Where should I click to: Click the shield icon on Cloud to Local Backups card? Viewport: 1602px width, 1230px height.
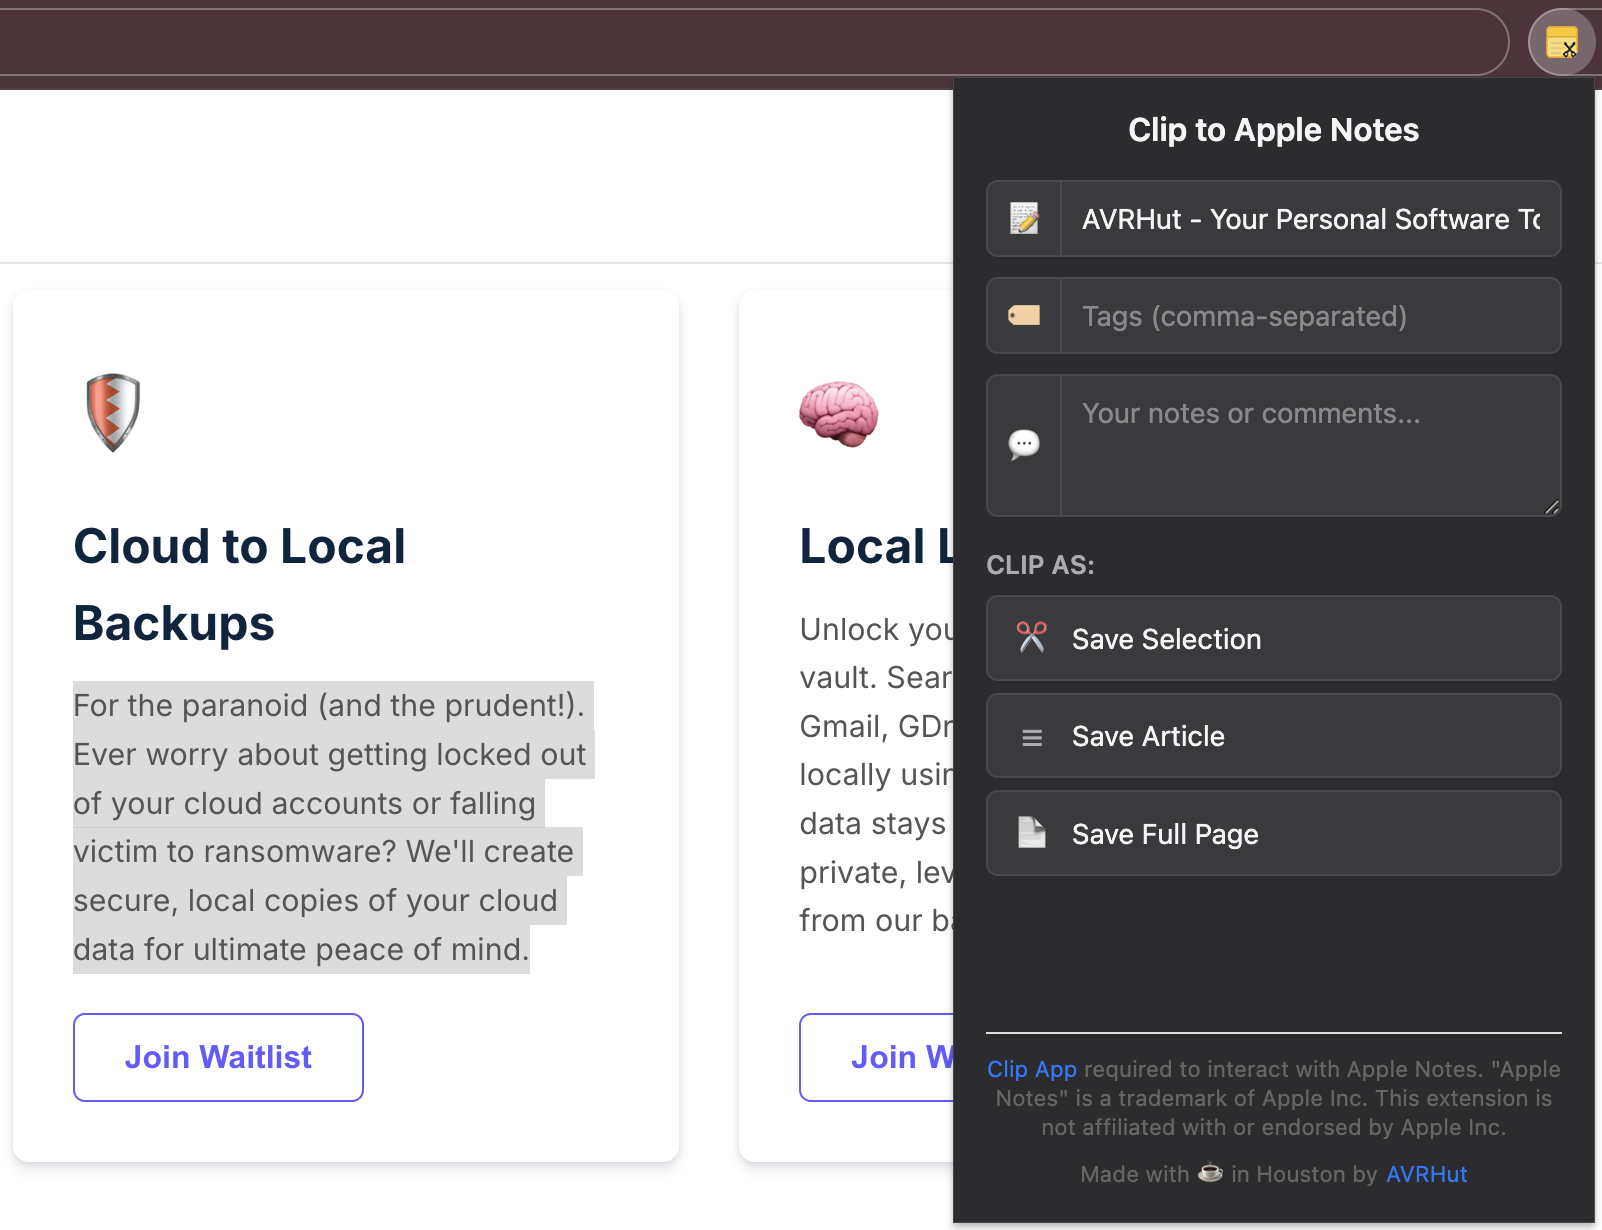tap(113, 412)
